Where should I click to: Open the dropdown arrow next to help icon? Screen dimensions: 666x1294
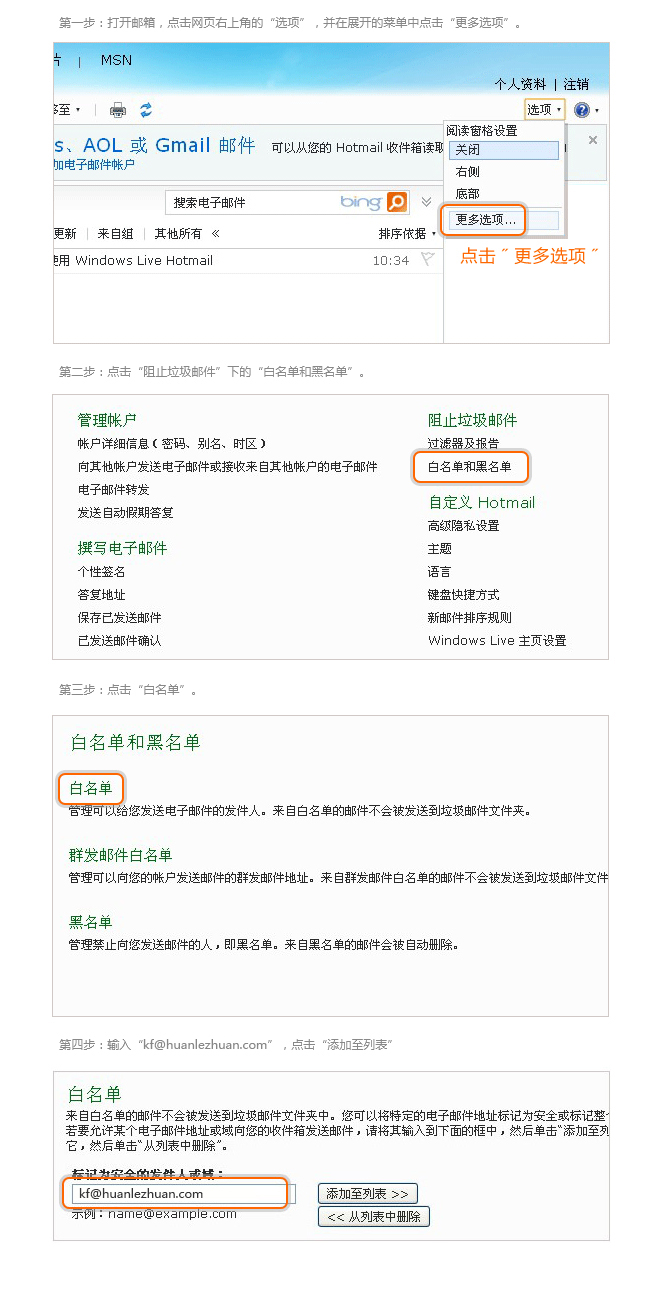pyautogui.click(x=597, y=110)
